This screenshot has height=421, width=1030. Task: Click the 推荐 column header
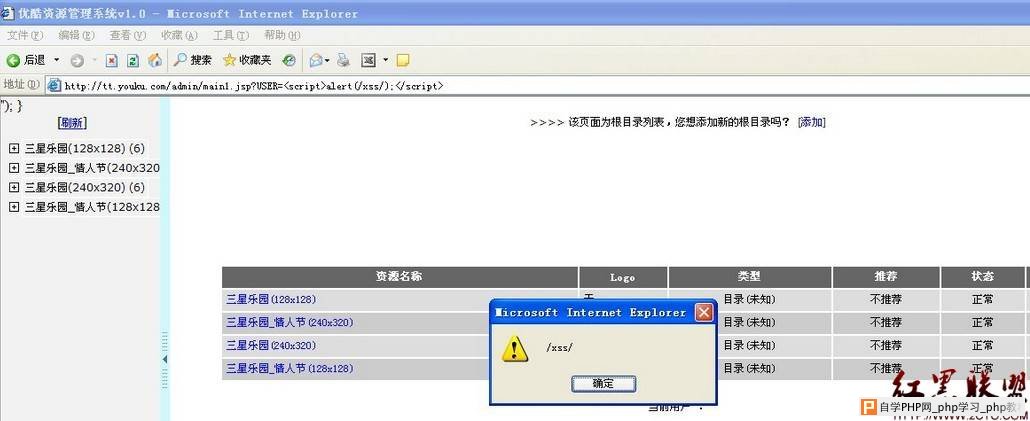(886, 277)
